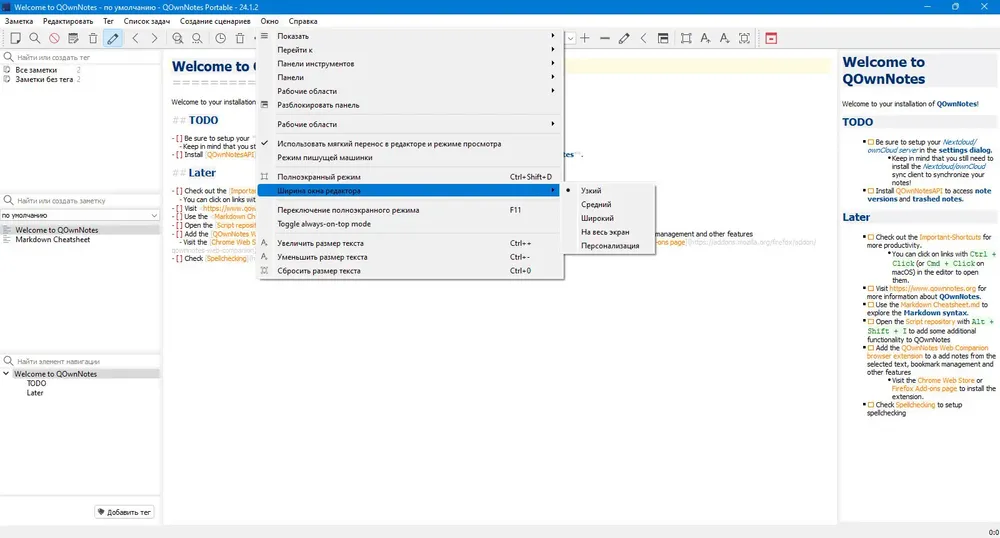Open the 'Создание сценариев' menu
Image resolution: width=1000 pixels, height=538 pixels.
pos(215,21)
